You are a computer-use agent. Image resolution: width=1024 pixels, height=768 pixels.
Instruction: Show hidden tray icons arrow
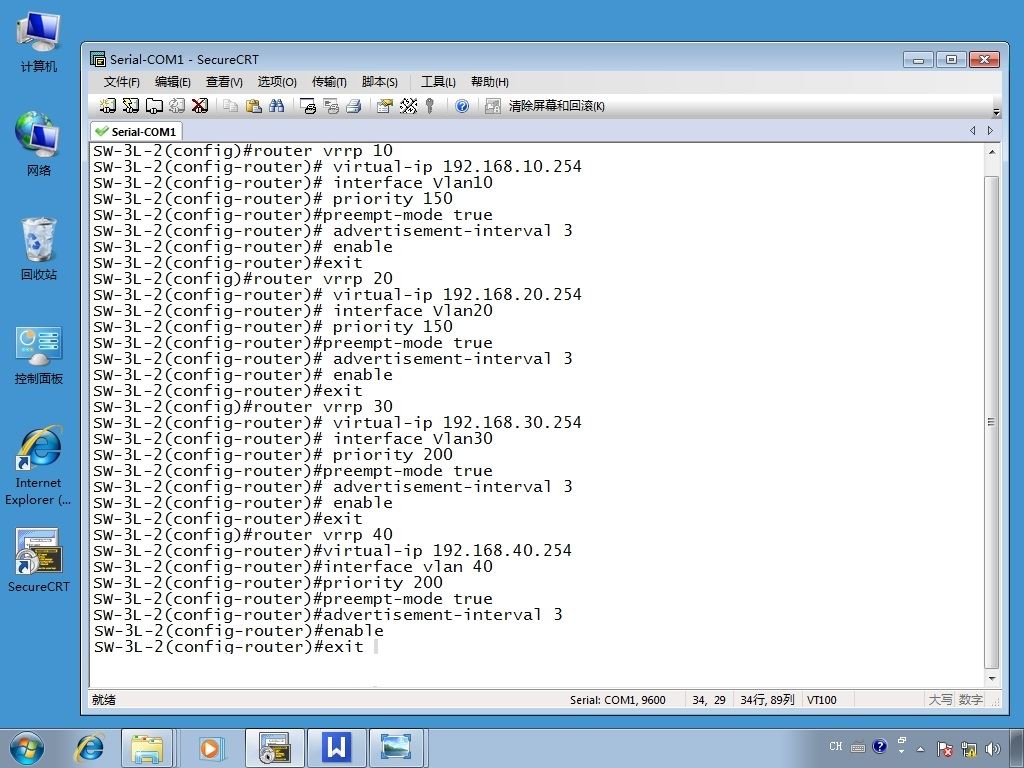click(x=921, y=749)
